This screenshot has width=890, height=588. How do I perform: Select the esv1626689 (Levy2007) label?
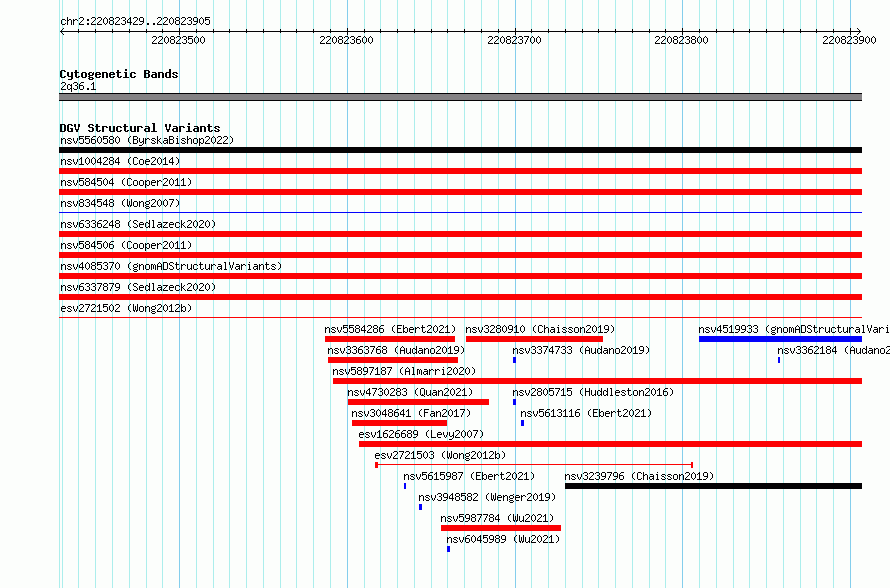421,434
